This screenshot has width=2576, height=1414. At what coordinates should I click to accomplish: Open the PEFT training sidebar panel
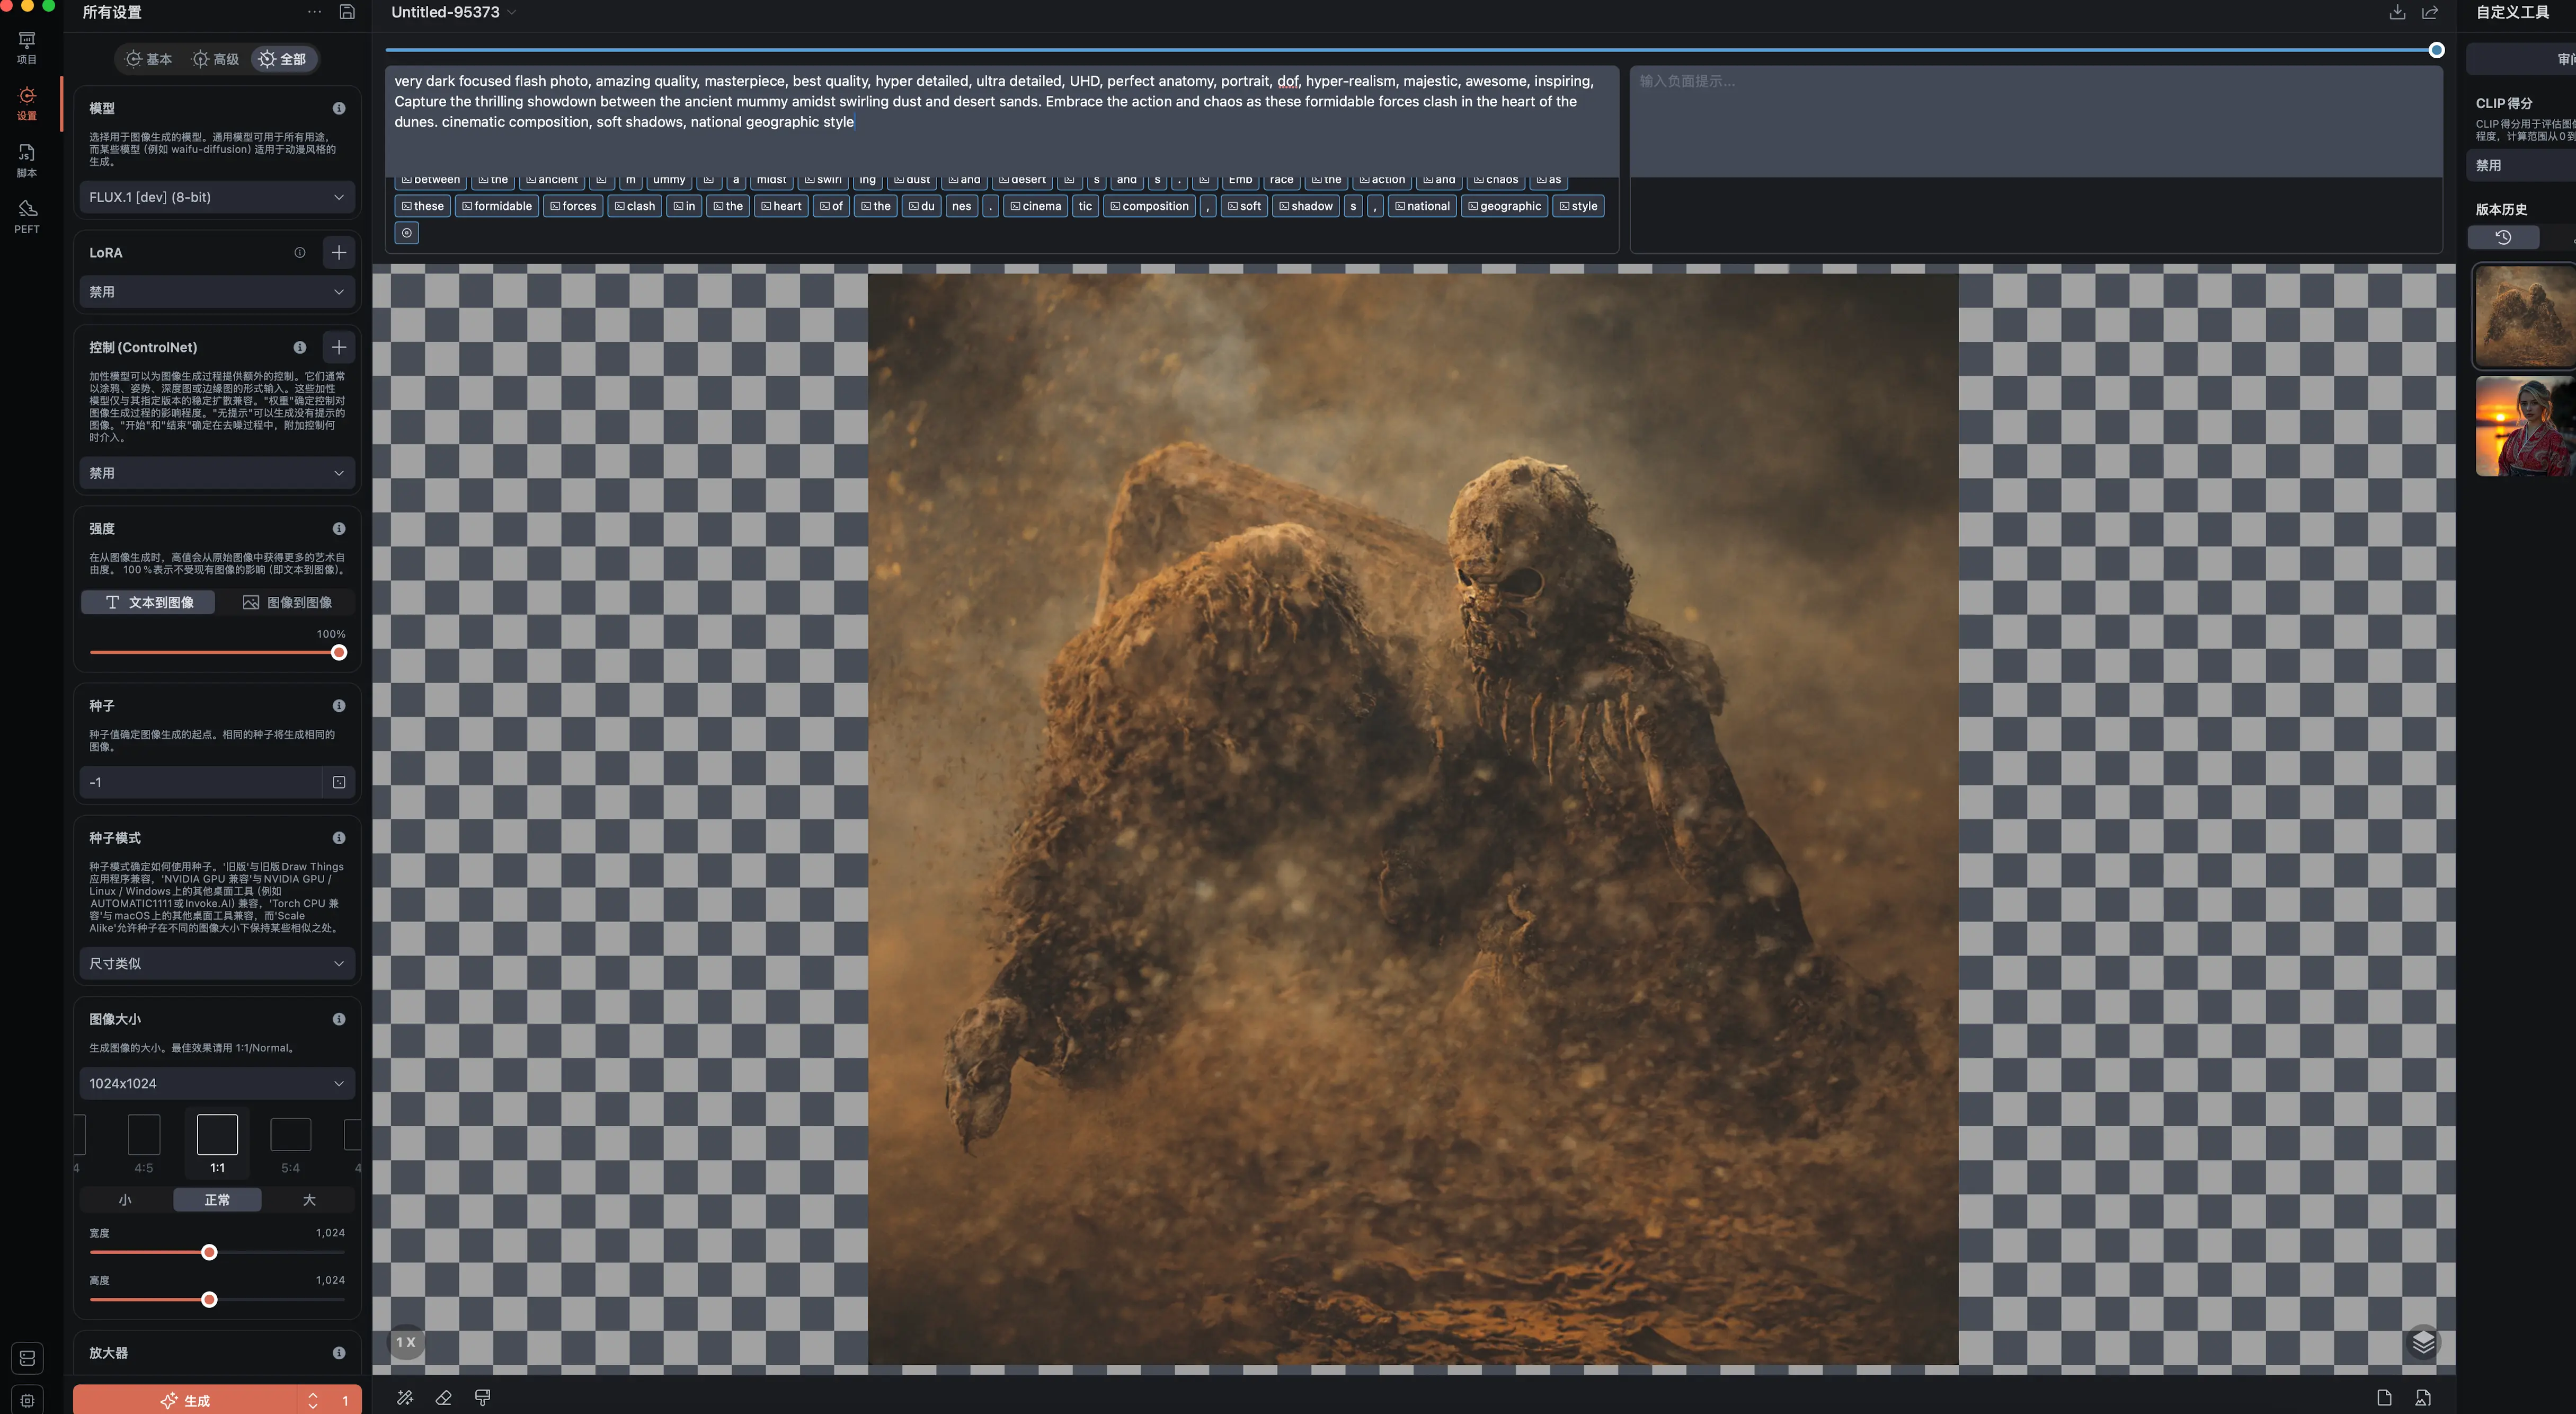coord(27,216)
